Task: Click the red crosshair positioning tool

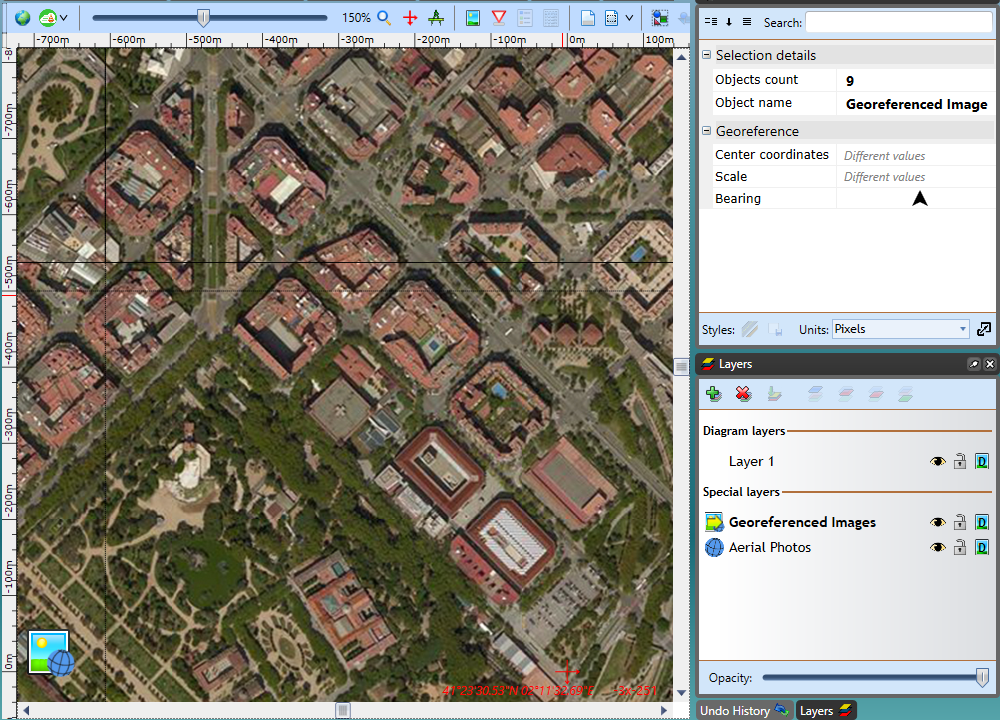Action: click(410, 17)
